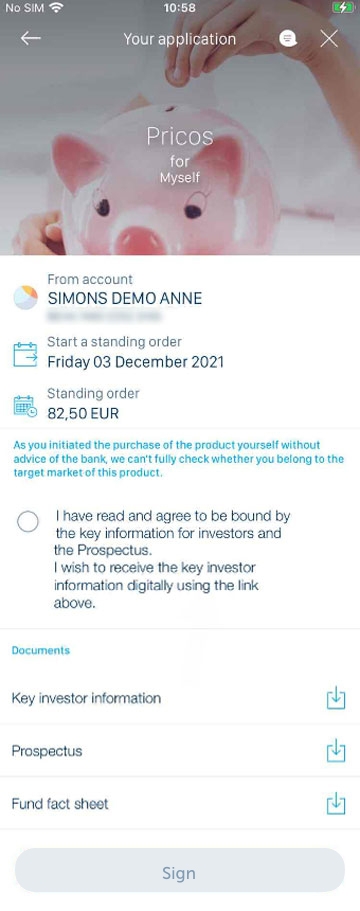Open the Fund fact sheet row
Image resolution: width=360 pixels, height=911 pixels.
coord(180,804)
